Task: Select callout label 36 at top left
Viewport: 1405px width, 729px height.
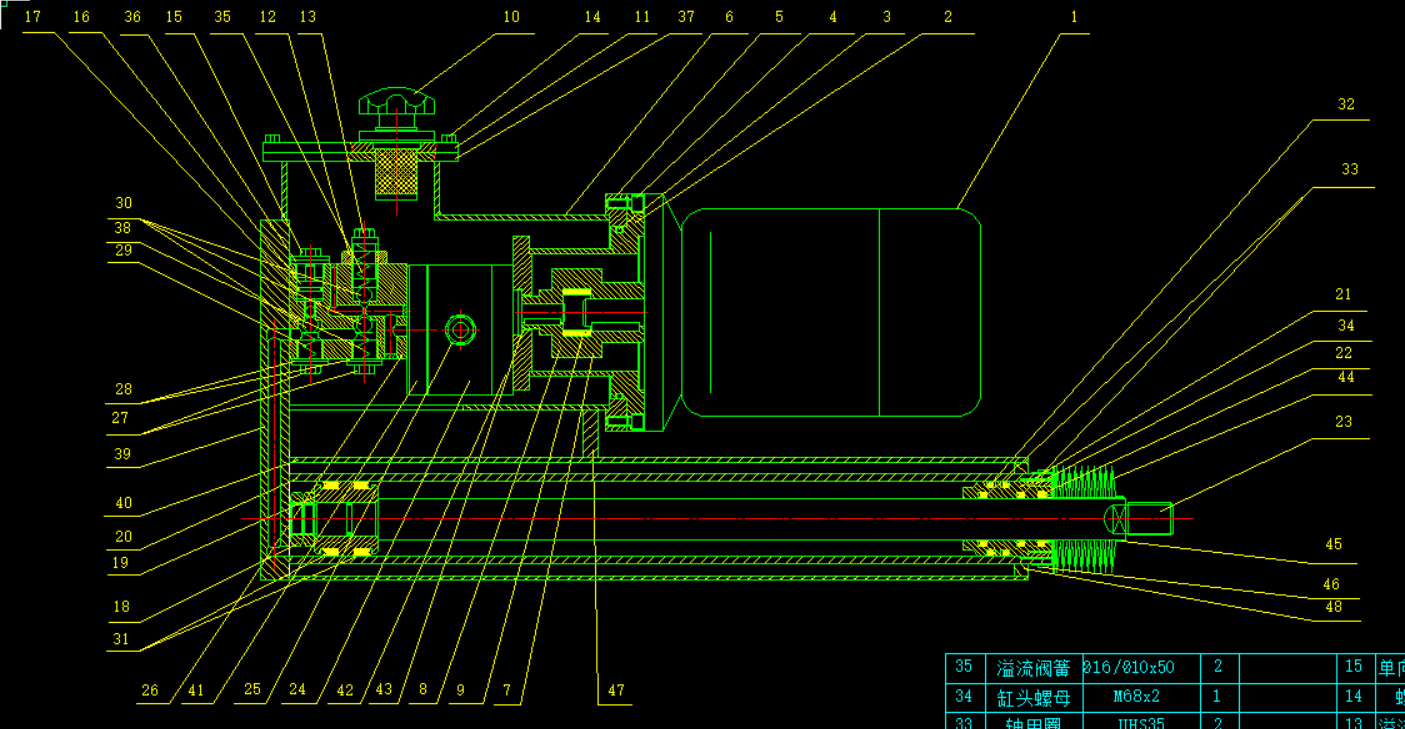Action: [133, 17]
